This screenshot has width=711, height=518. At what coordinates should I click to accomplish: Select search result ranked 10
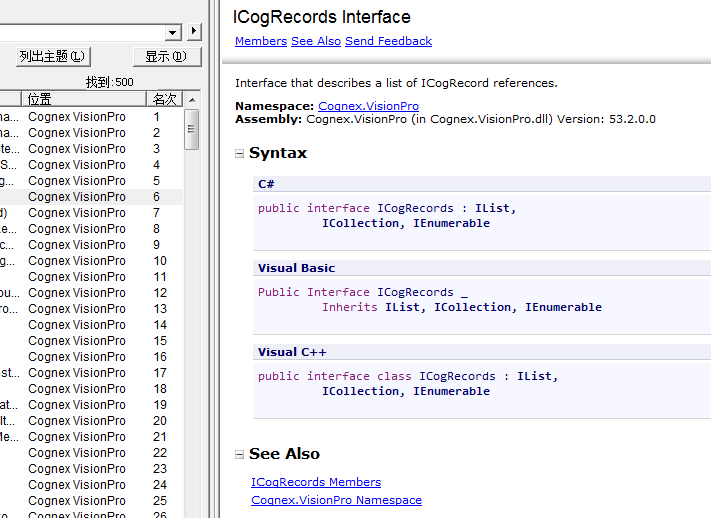[92, 261]
